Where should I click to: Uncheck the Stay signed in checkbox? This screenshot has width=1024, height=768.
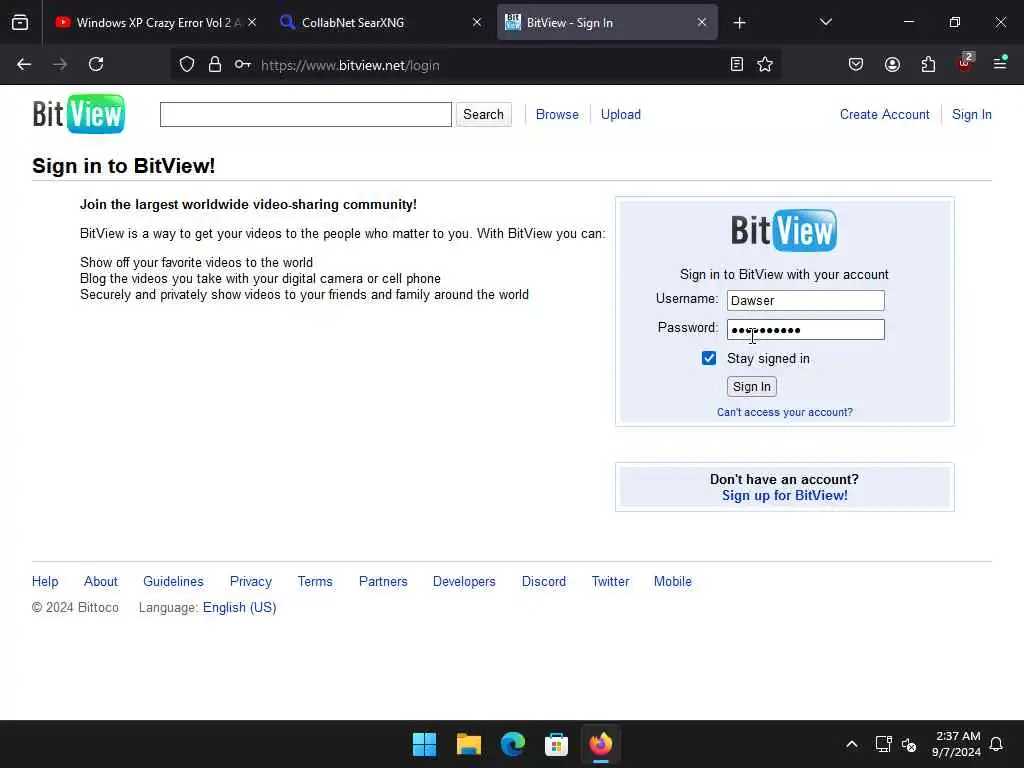pyautogui.click(x=709, y=359)
